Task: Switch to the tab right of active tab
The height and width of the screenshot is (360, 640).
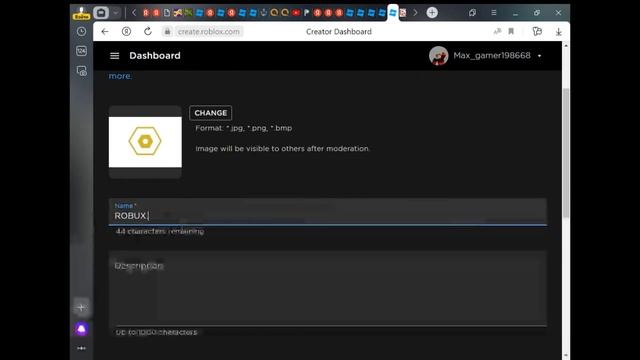Action: (x=403, y=13)
